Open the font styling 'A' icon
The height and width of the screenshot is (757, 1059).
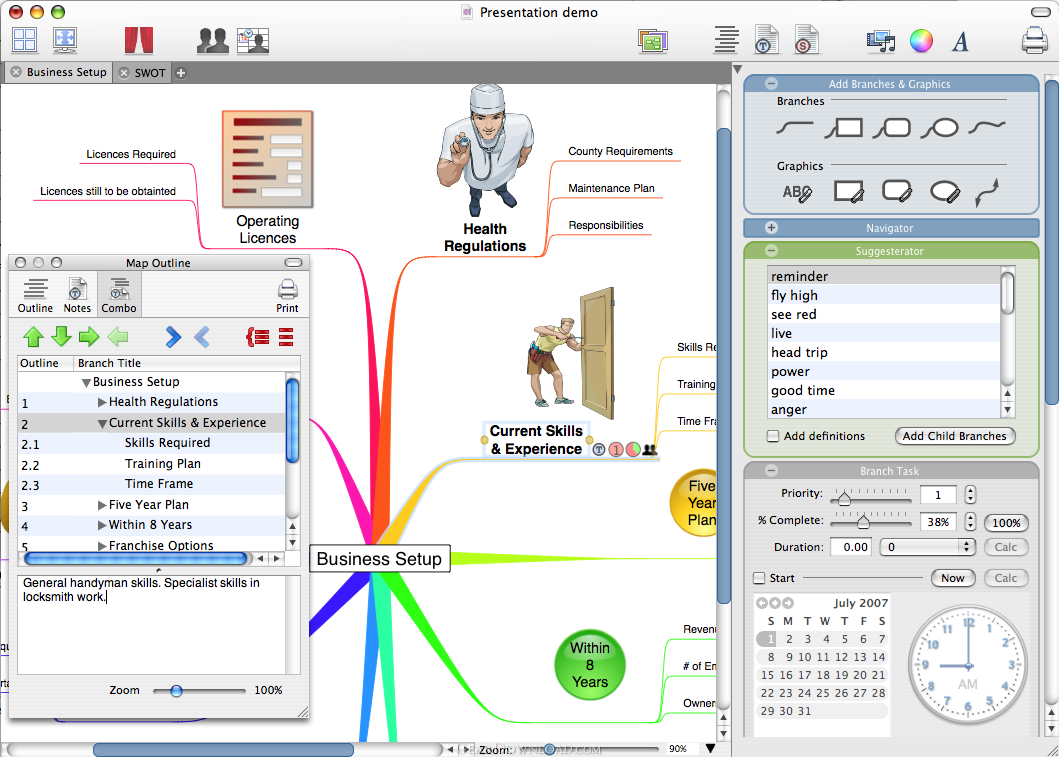(x=960, y=42)
